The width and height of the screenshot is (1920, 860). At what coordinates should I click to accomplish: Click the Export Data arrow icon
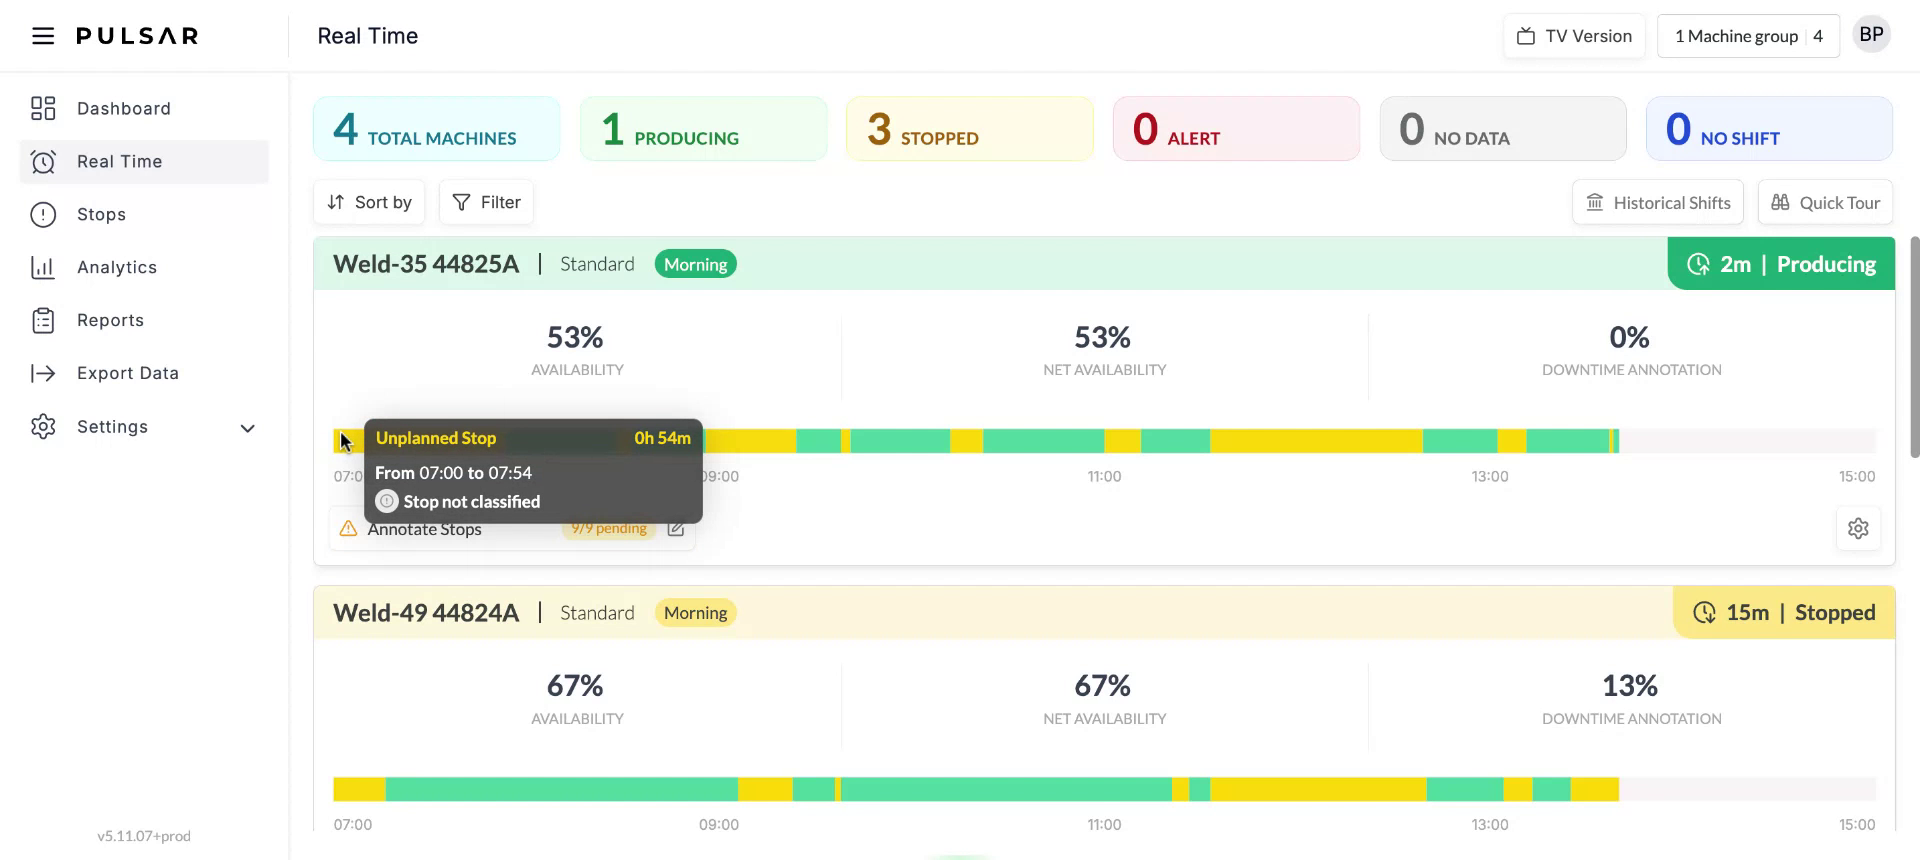click(43, 373)
